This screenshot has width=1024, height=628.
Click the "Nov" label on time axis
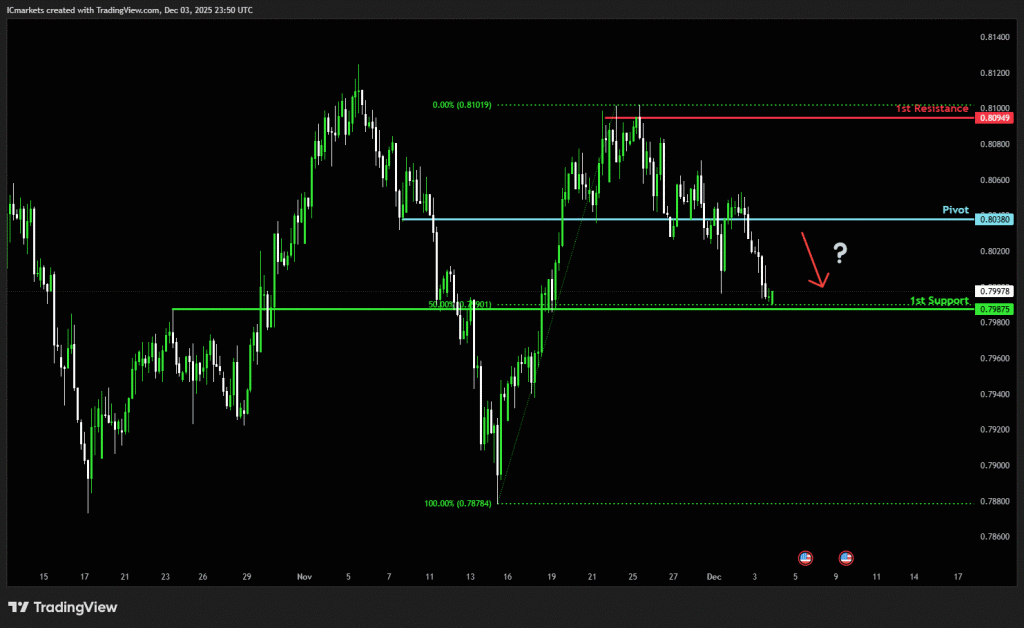pos(304,577)
